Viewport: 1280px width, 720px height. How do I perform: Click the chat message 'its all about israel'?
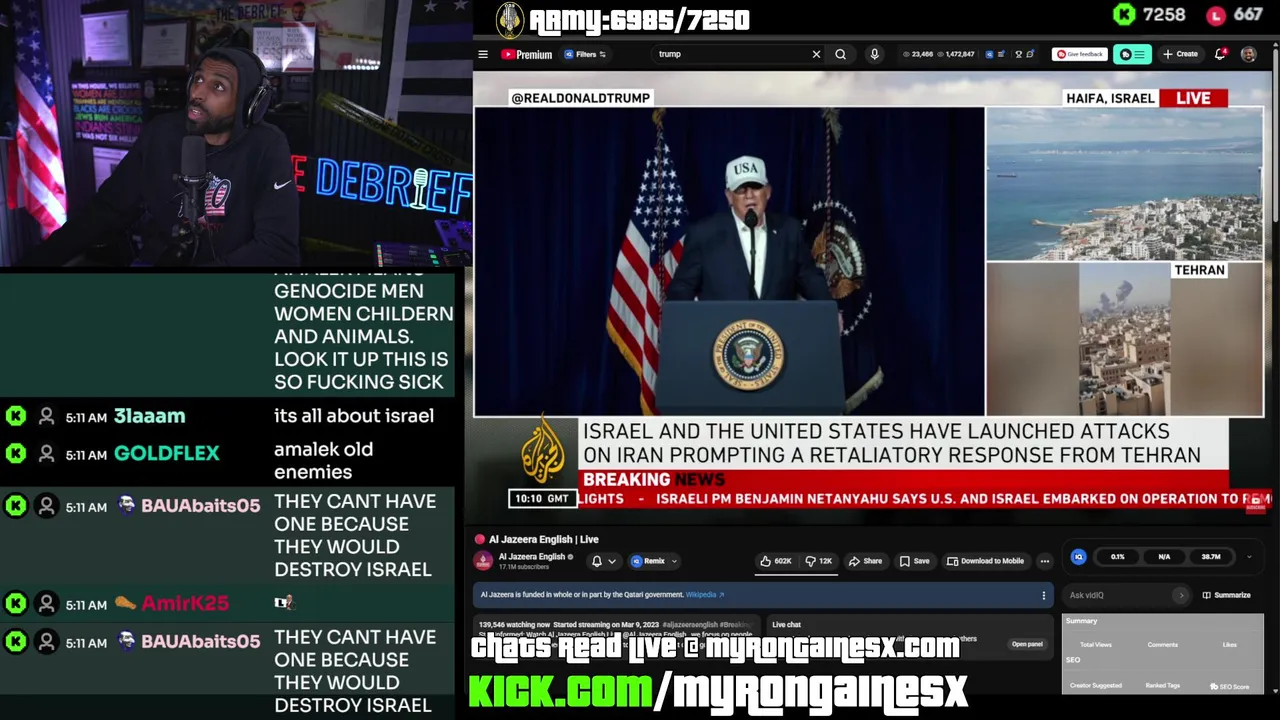coord(354,416)
